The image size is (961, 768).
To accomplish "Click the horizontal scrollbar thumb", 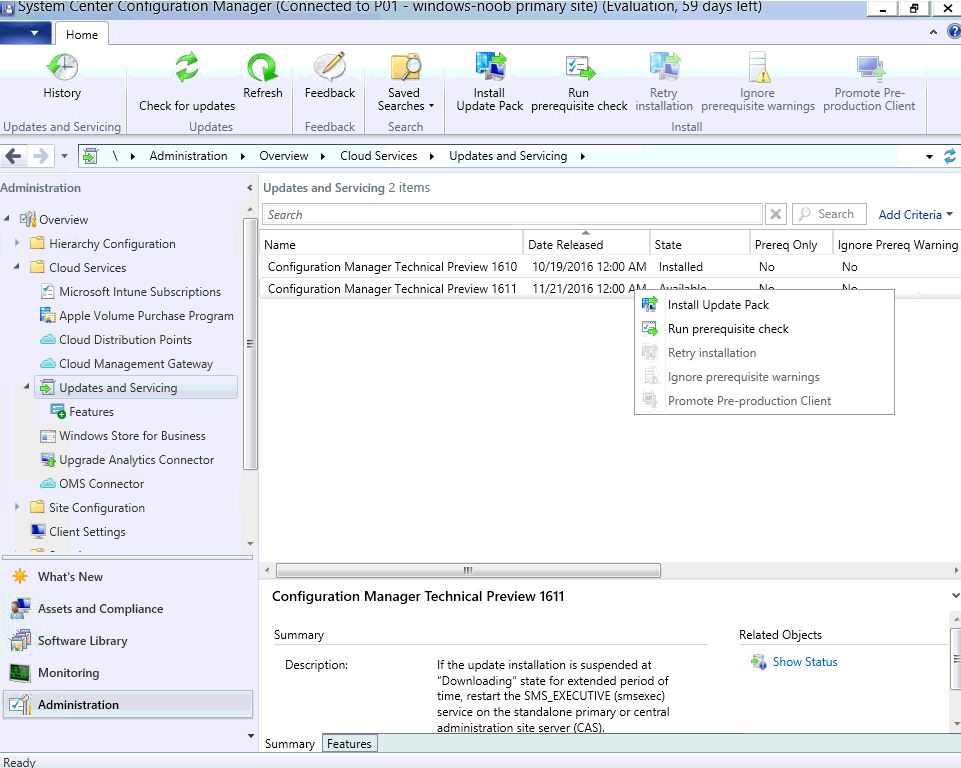I will coord(468,571).
